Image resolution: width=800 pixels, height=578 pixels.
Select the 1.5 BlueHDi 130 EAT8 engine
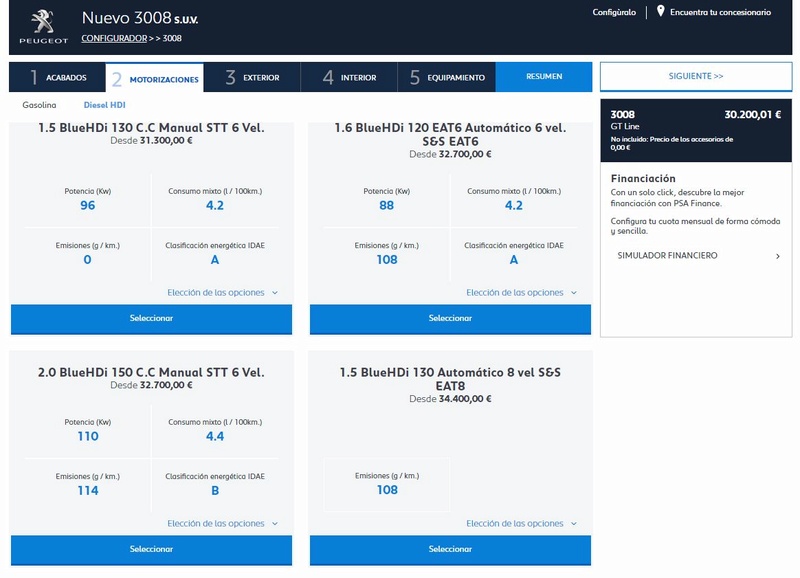tap(451, 550)
